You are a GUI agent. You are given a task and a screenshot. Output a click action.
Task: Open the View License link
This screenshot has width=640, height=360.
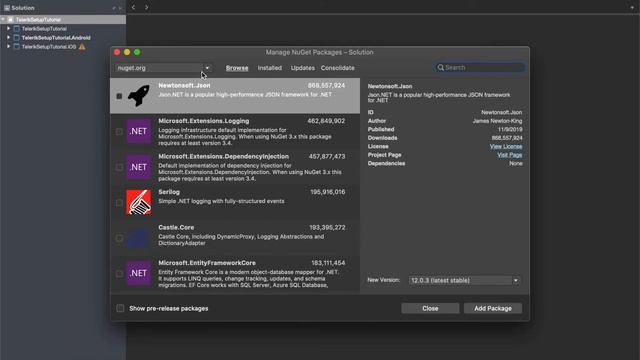pyautogui.click(x=506, y=146)
